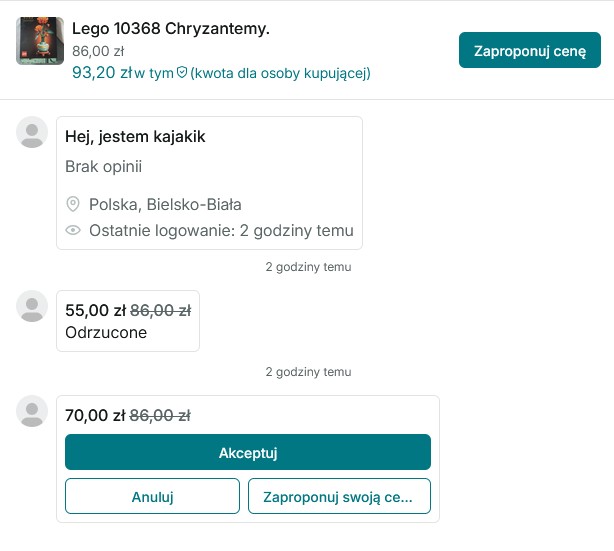The width and height of the screenshot is (614, 551).
Task: Click "(kwota dla osoby kupującej)" text
Action: point(280,73)
